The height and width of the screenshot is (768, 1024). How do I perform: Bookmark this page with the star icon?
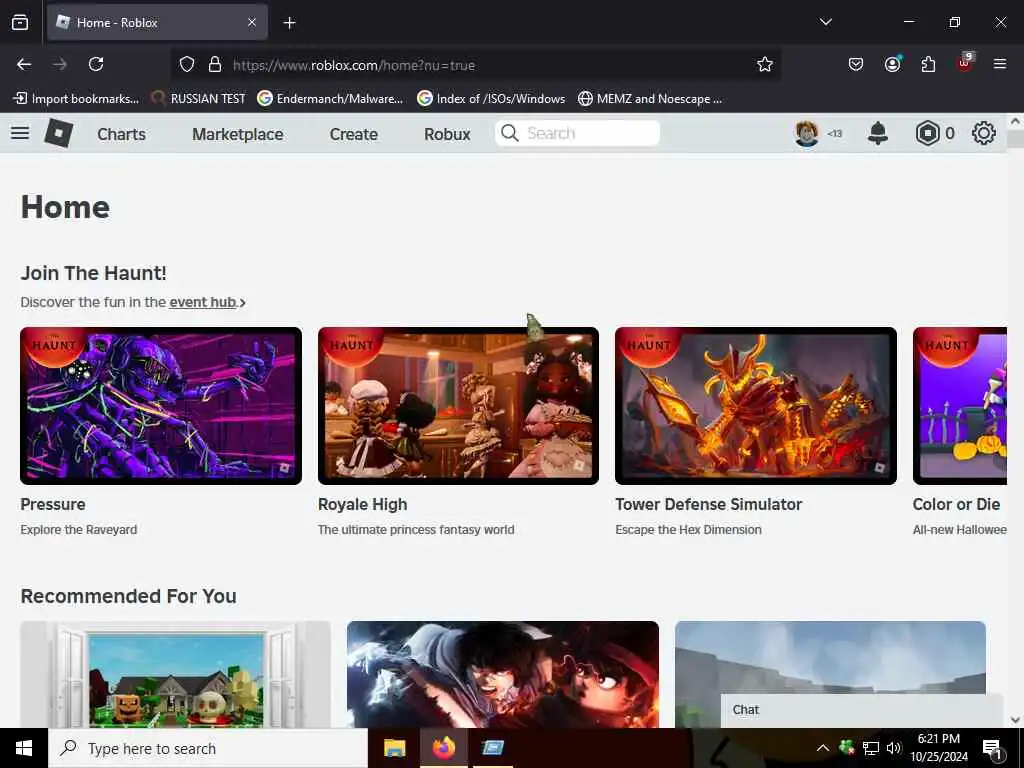(x=765, y=64)
